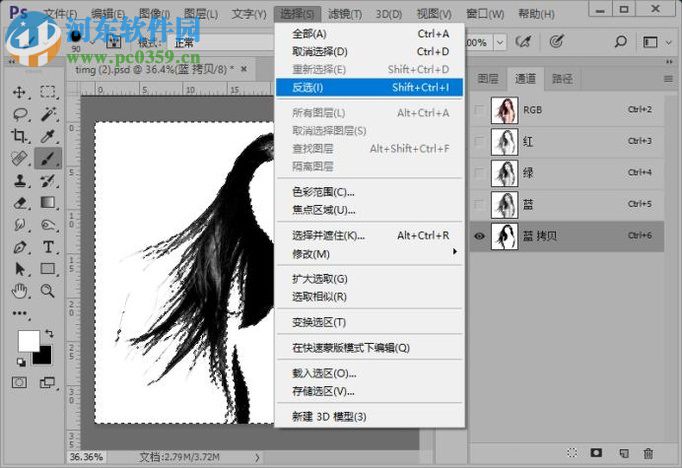Screen dimensions: 682x468
Task: Expand the percentage value dropdown arrow
Action: (500, 42)
